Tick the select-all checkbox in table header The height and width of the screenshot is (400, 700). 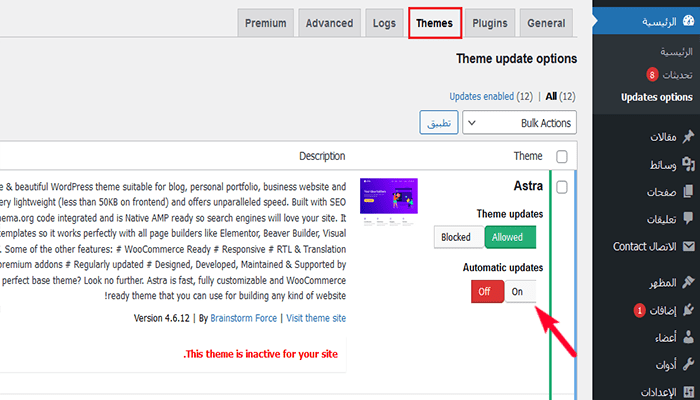[561, 156]
